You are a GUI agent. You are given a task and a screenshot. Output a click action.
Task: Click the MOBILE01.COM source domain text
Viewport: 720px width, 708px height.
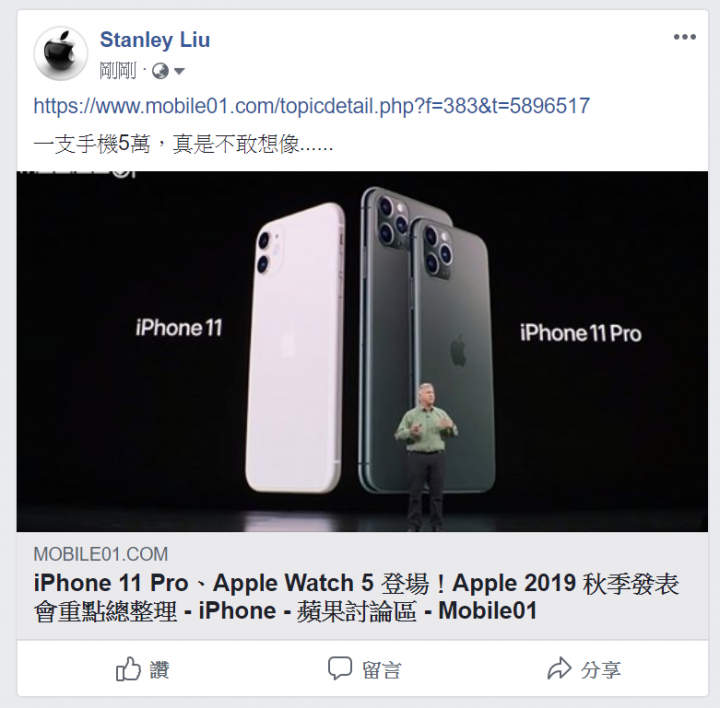tap(101, 554)
